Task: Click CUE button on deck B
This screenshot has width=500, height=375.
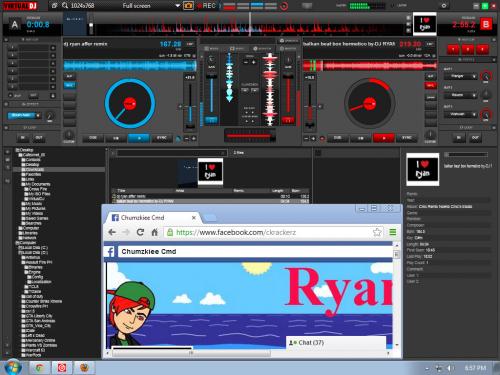Action: coord(338,138)
